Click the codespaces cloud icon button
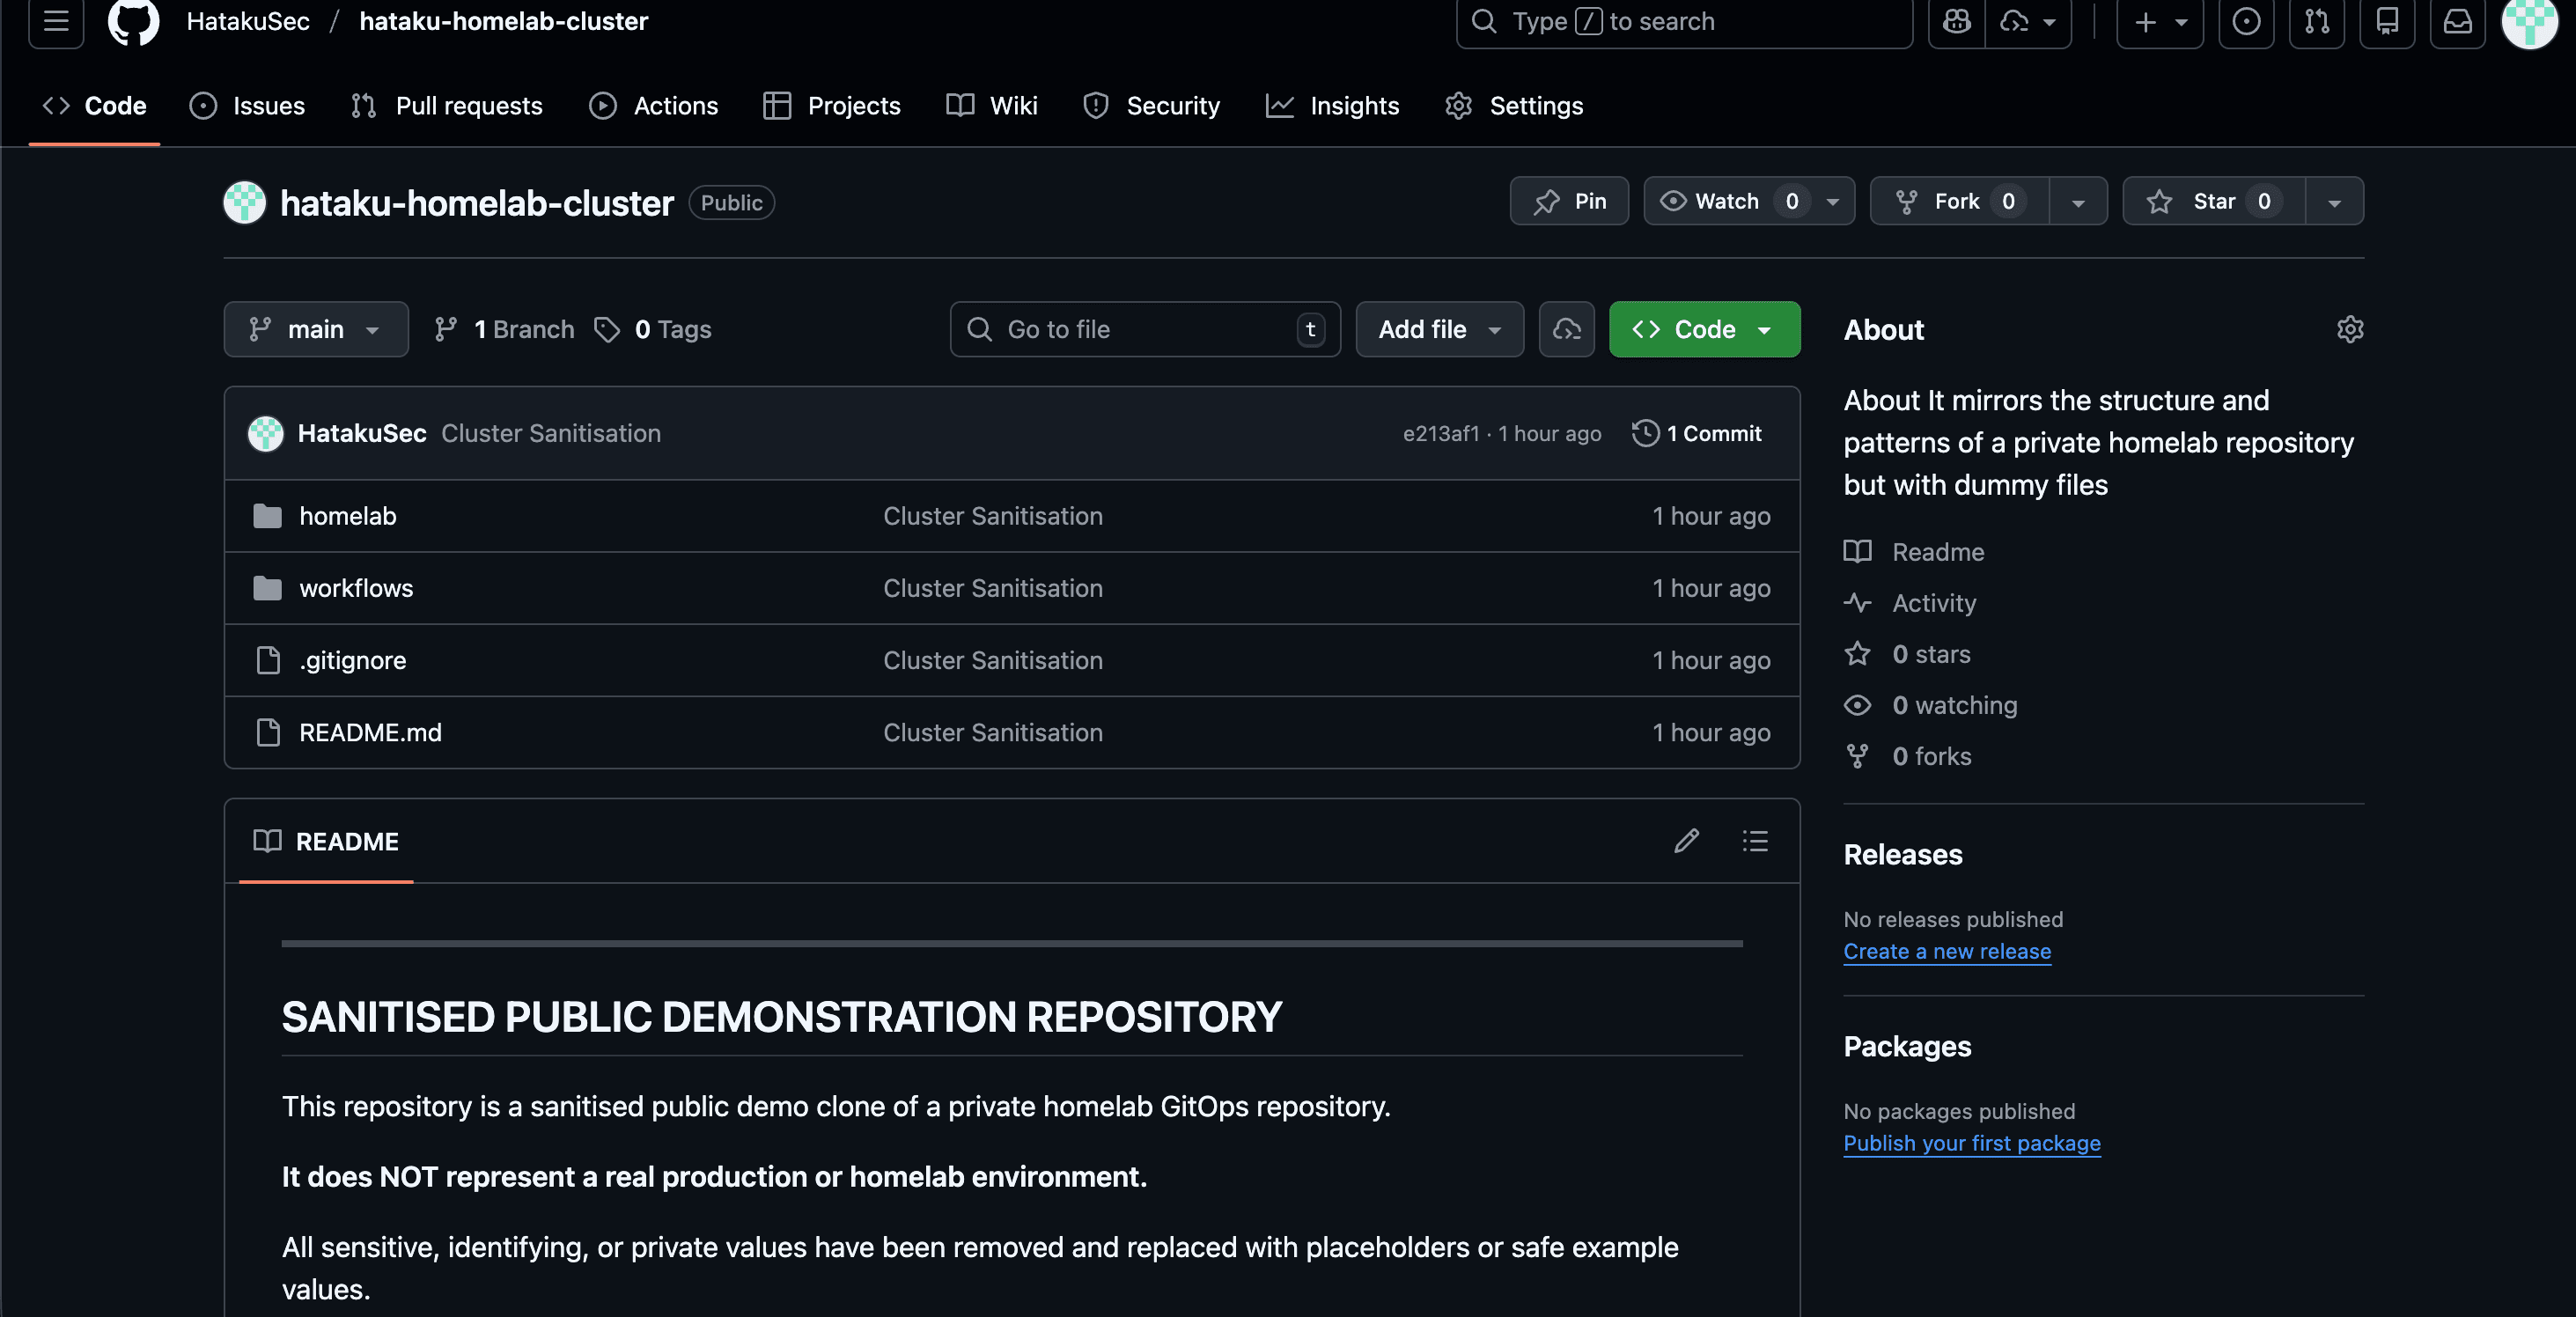 [x=1566, y=329]
